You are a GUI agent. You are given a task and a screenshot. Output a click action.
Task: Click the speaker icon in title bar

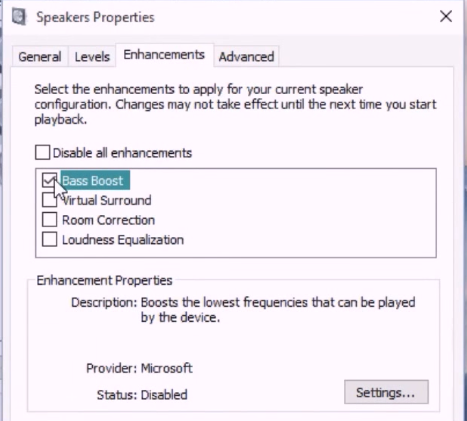19,17
